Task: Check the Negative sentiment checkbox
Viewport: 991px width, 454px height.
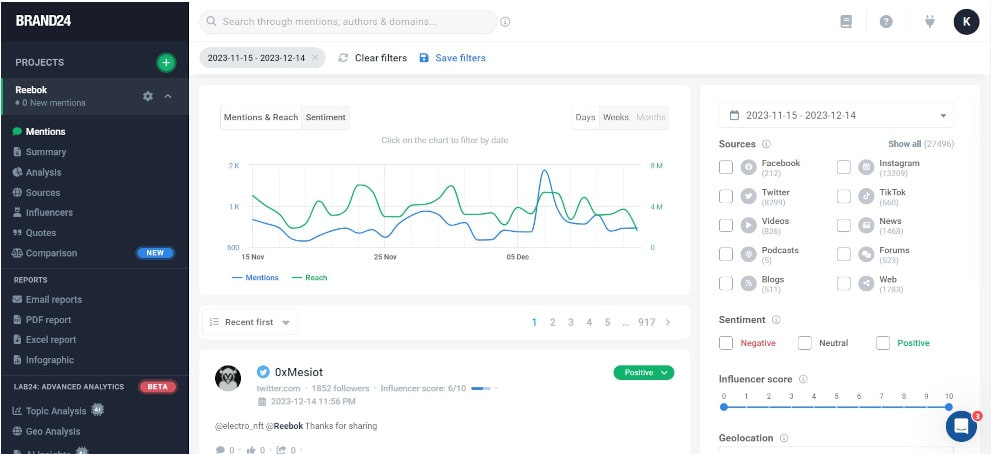Action: coord(726,343)
